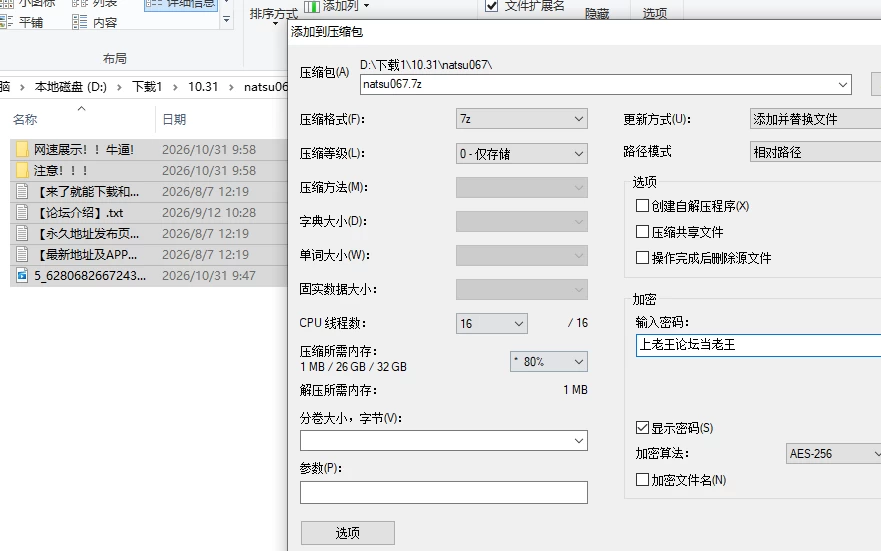
Task: Click 隐藏 ribbon item
Action: (597, 13)
